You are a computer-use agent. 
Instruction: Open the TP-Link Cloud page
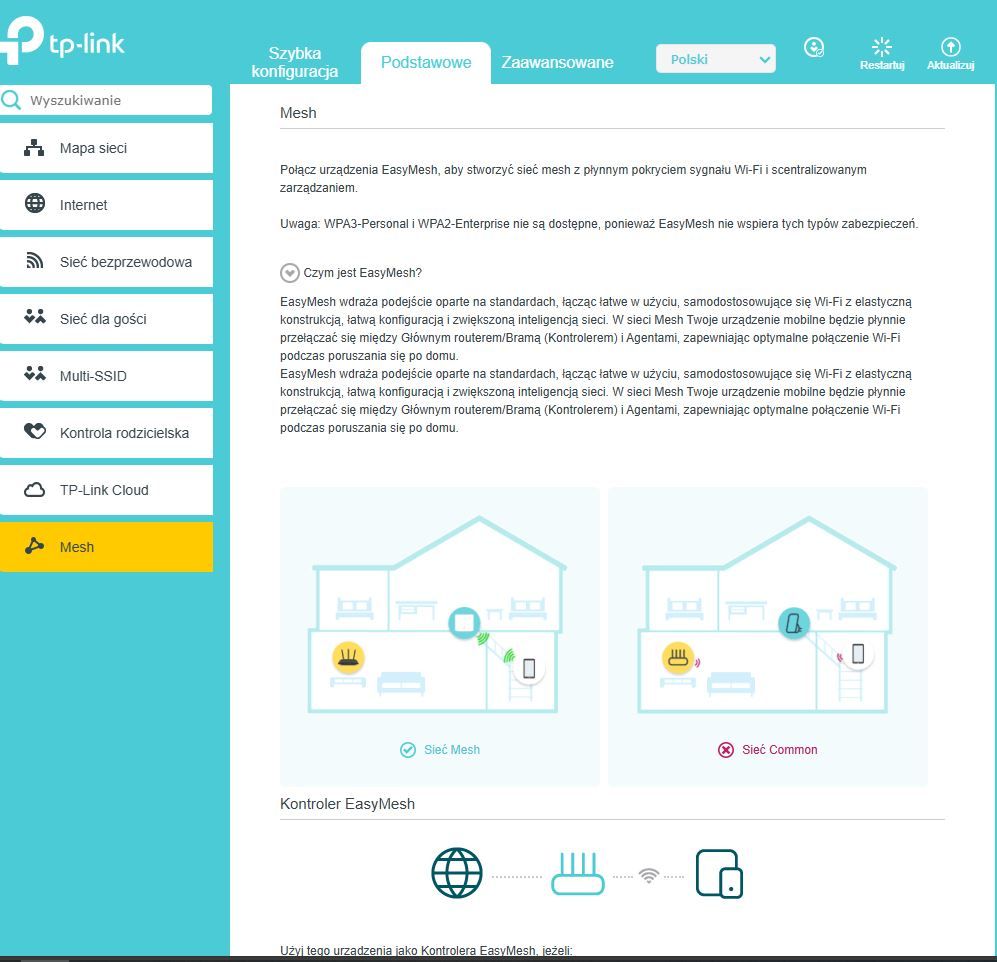click(x=106, y=490)
